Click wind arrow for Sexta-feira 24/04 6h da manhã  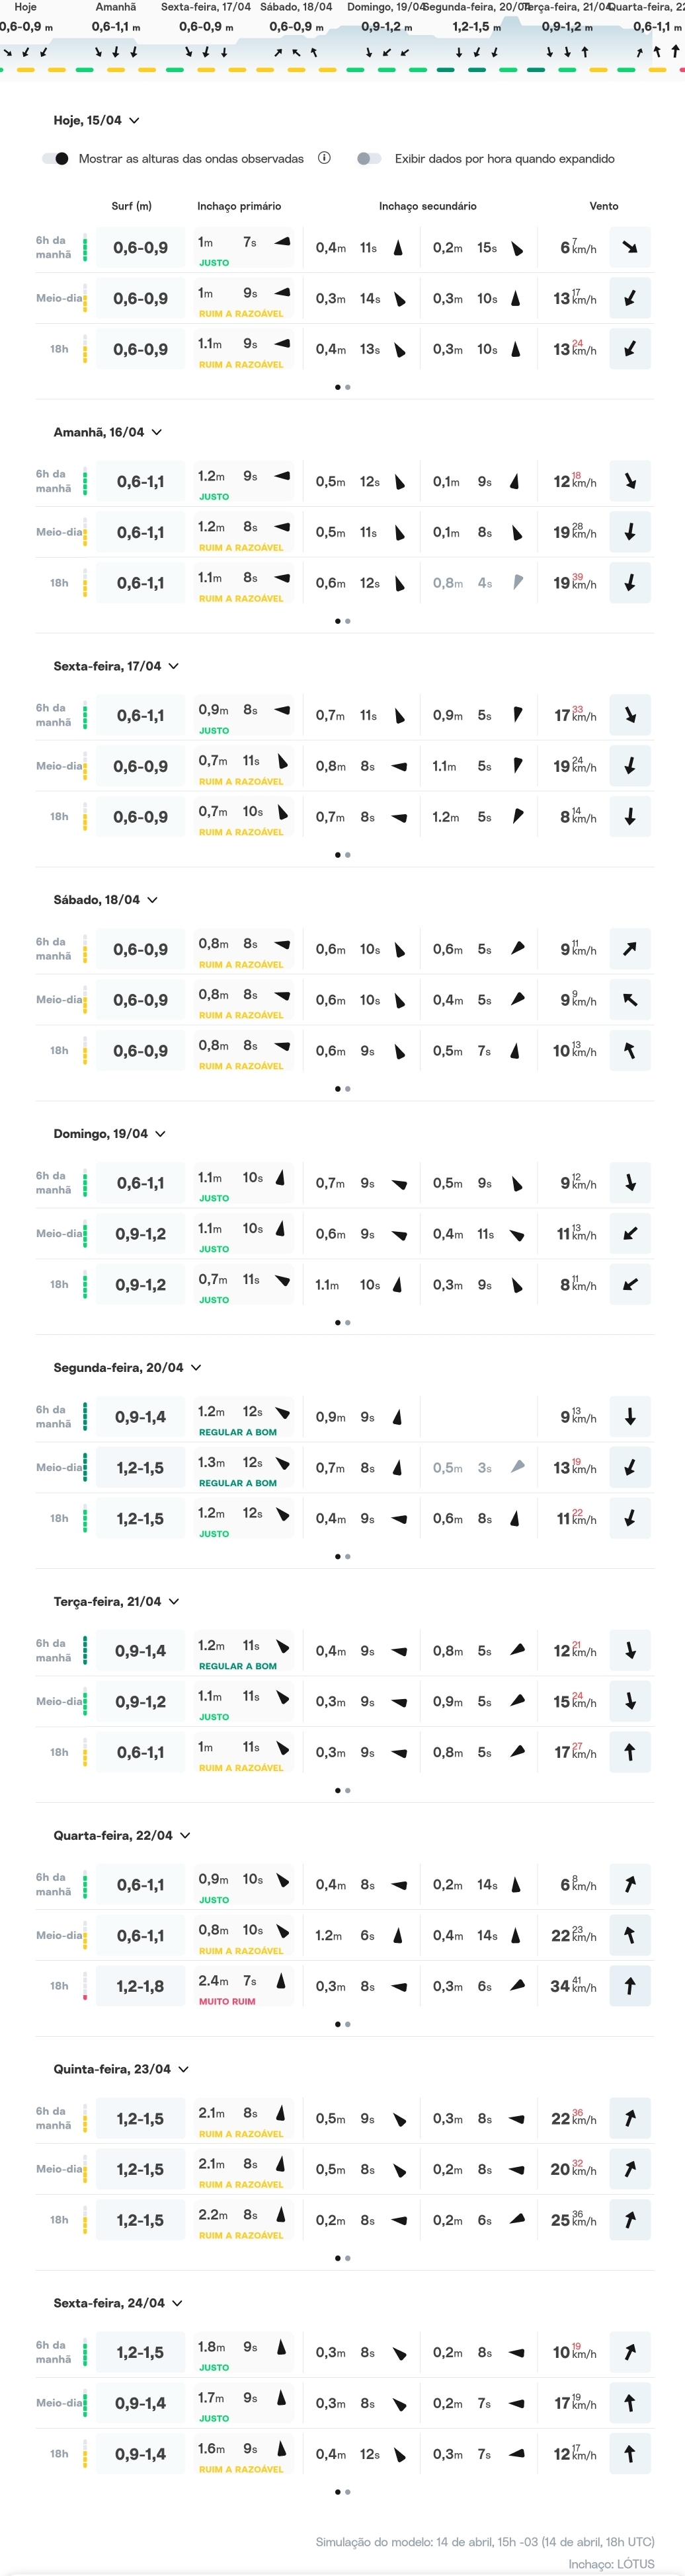tap(630, 2353)
